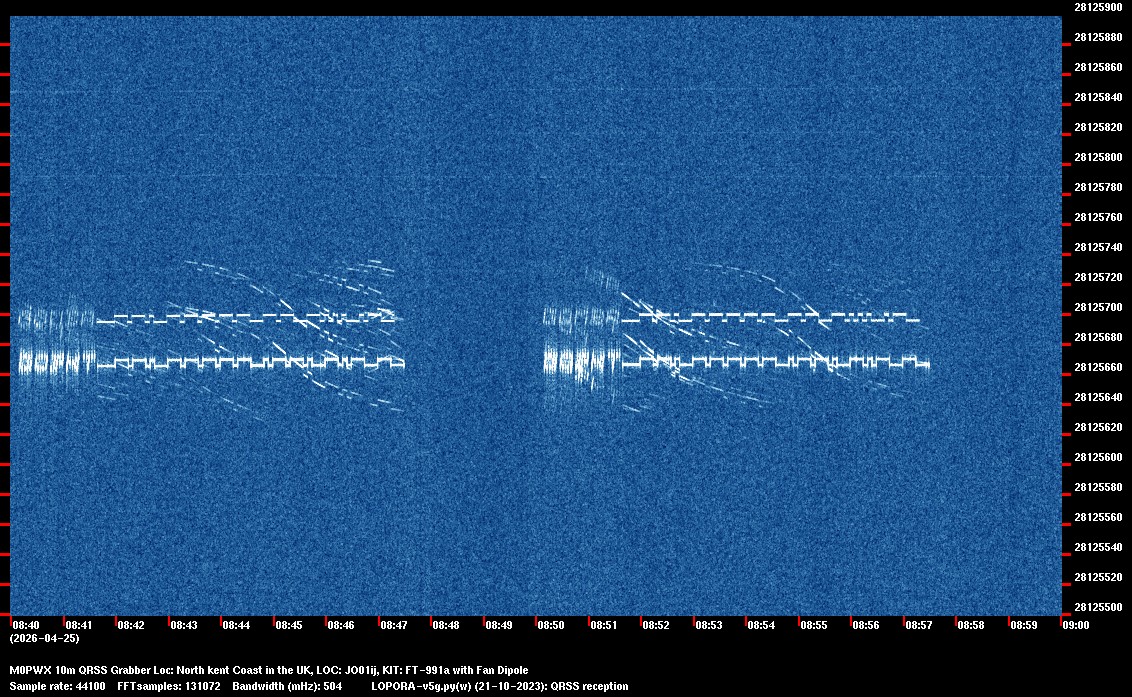Click the 08:45 time marker
This screenshot has height=697, width=1132.
(x=289, y=625)
